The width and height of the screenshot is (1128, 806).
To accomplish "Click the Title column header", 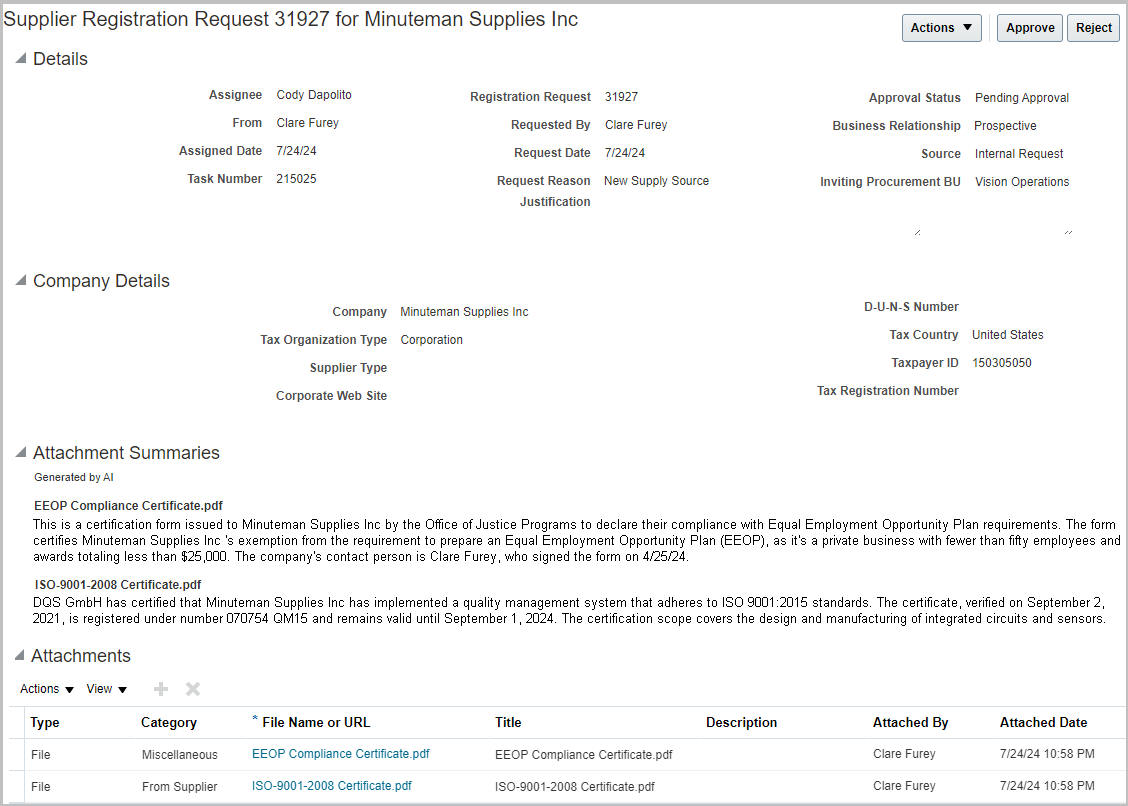I will tap(508, 723).
